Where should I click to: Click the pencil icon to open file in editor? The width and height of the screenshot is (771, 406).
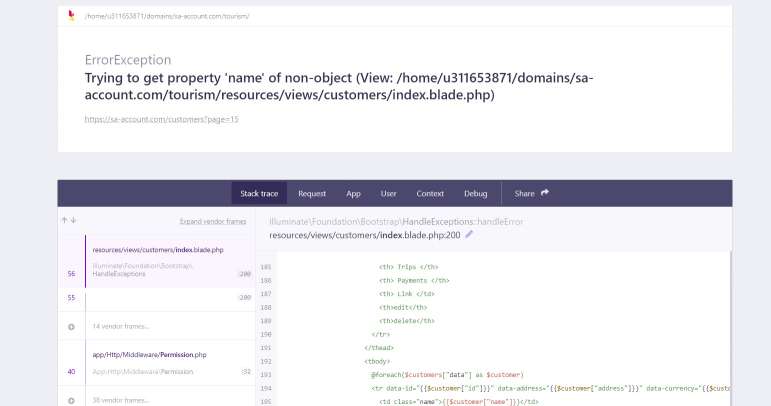tap(470, 235)
